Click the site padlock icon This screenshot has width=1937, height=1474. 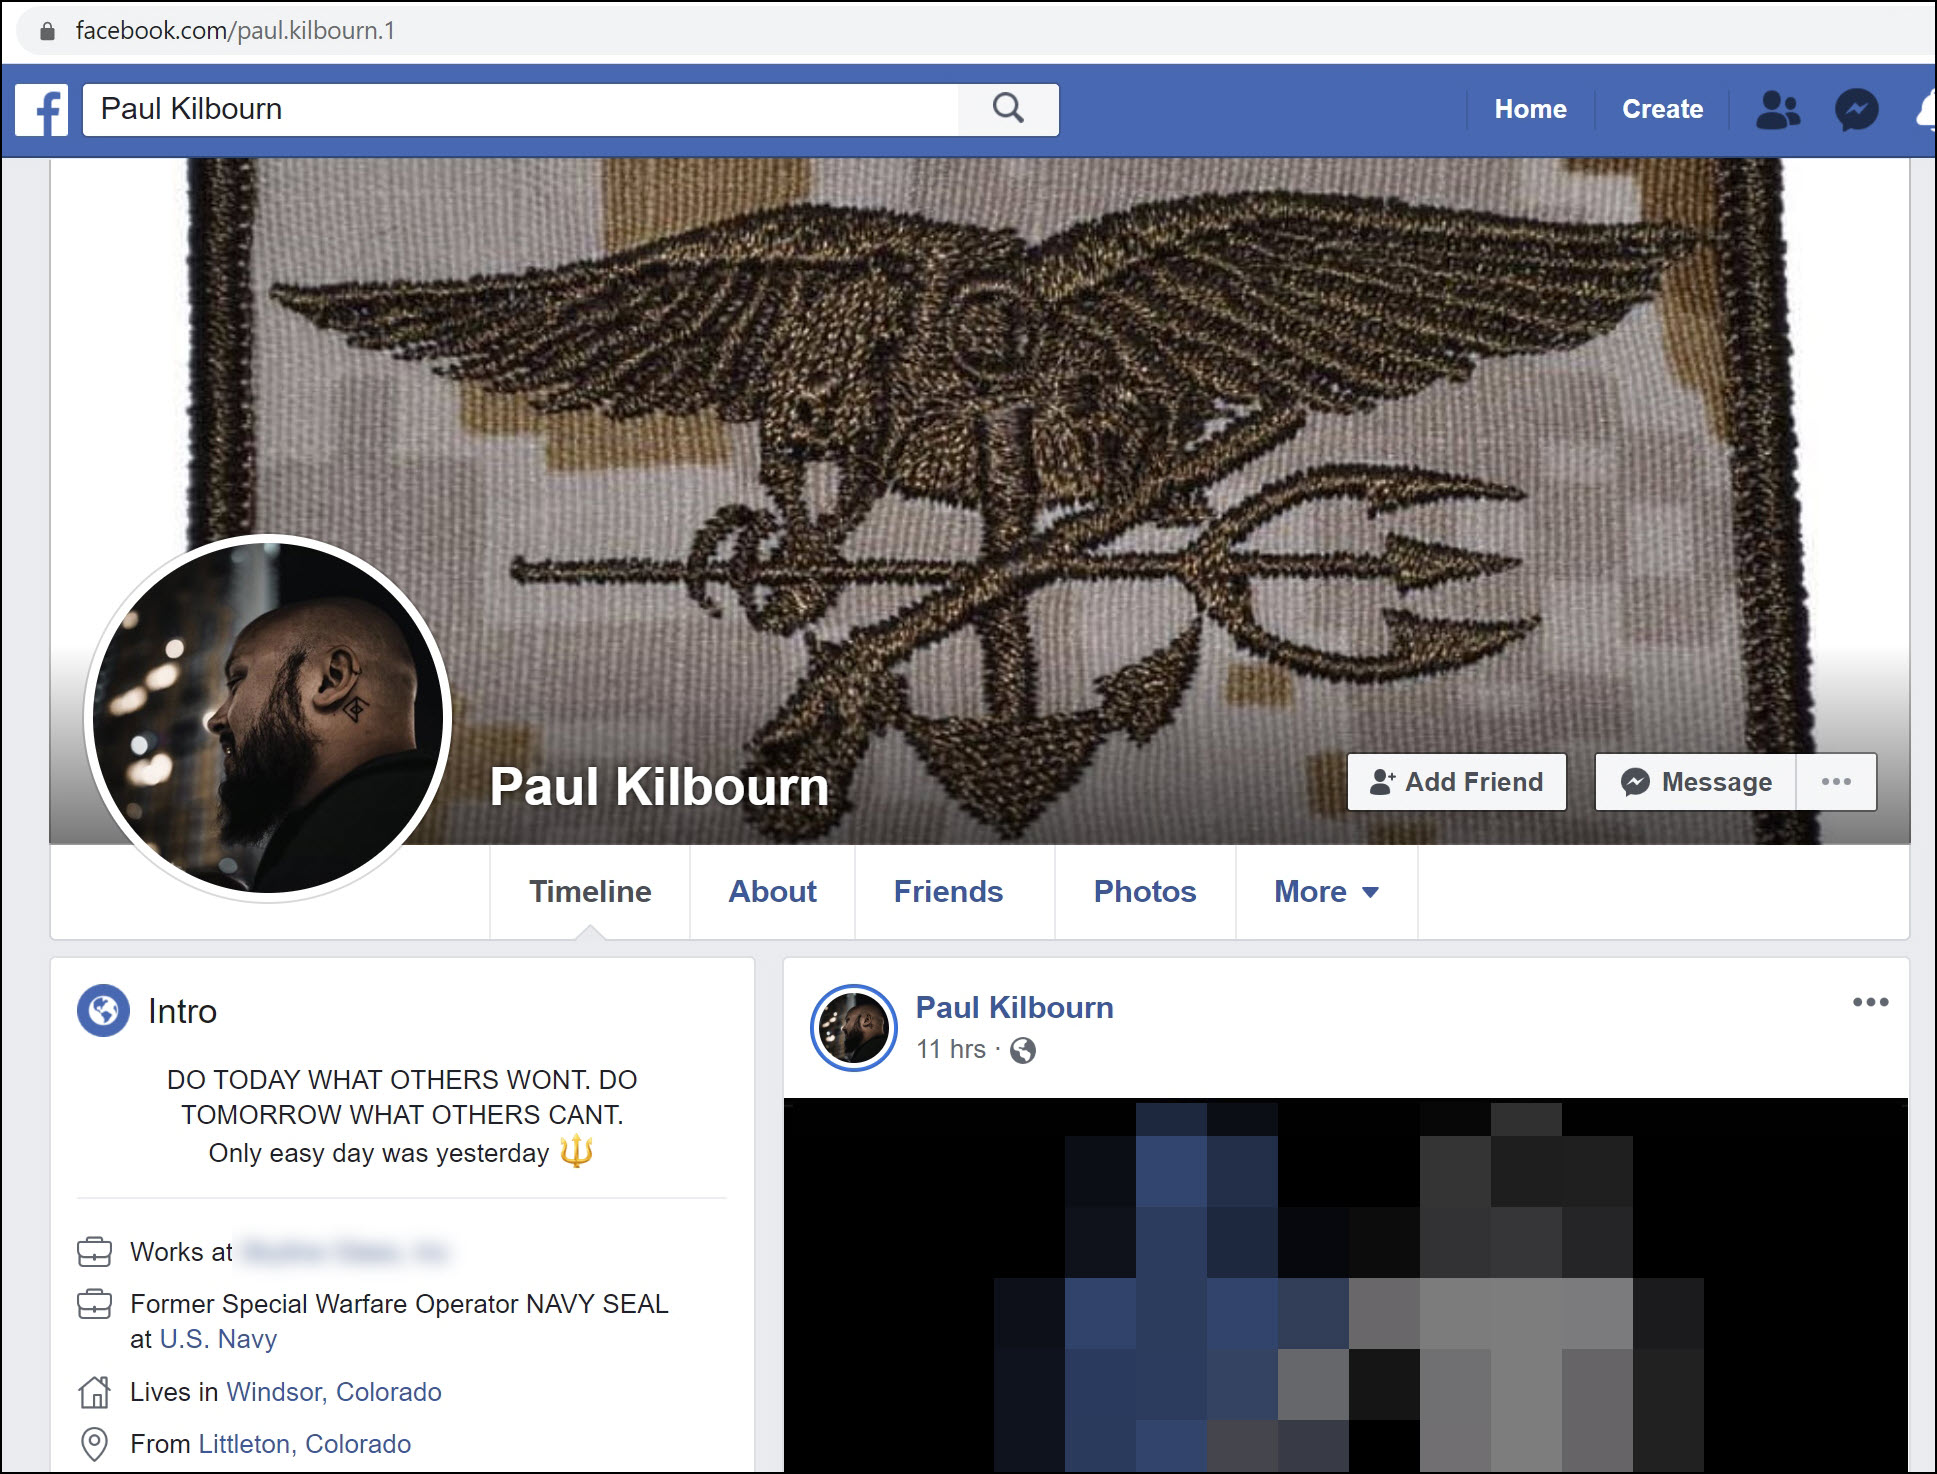(x=47, y=31)
